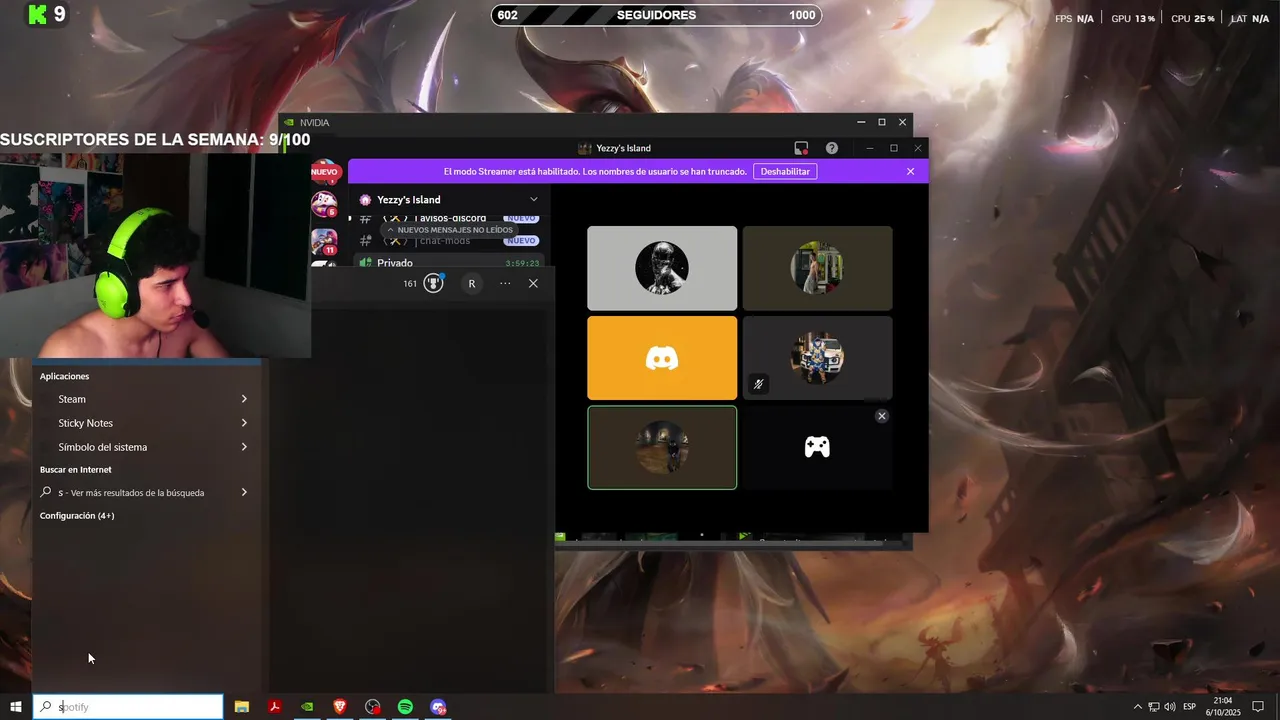Viewport: 1280px width, 720px height.
Task: Open OBS Studio from the taskbar
Action: coord(373,707)
